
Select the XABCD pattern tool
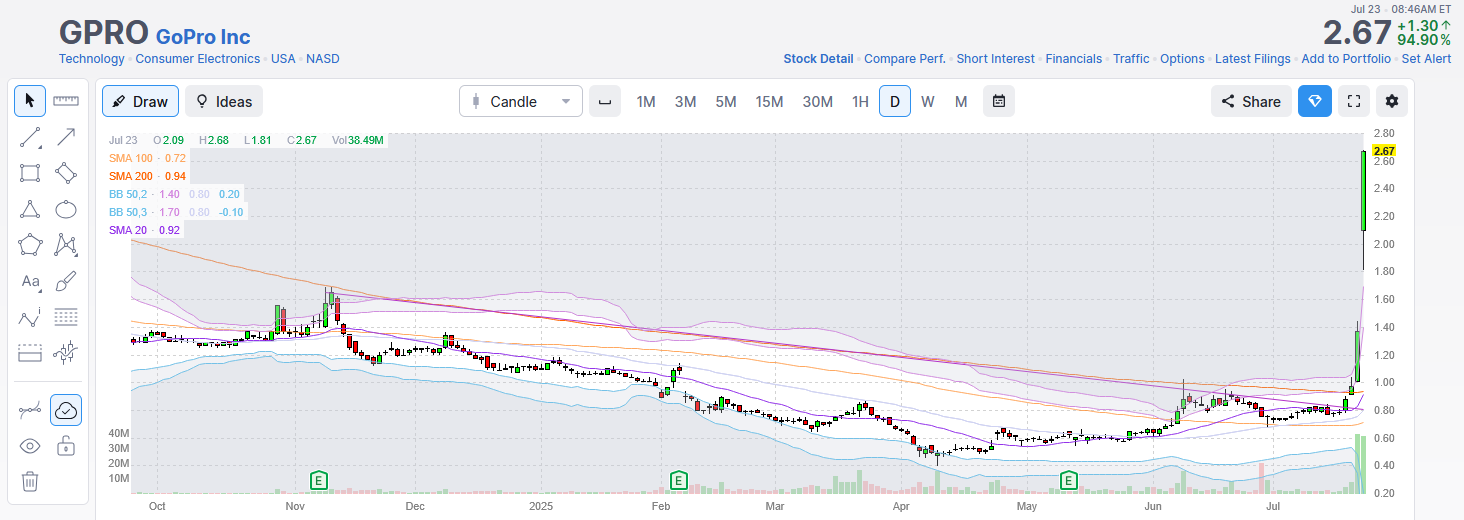point(66,245)
